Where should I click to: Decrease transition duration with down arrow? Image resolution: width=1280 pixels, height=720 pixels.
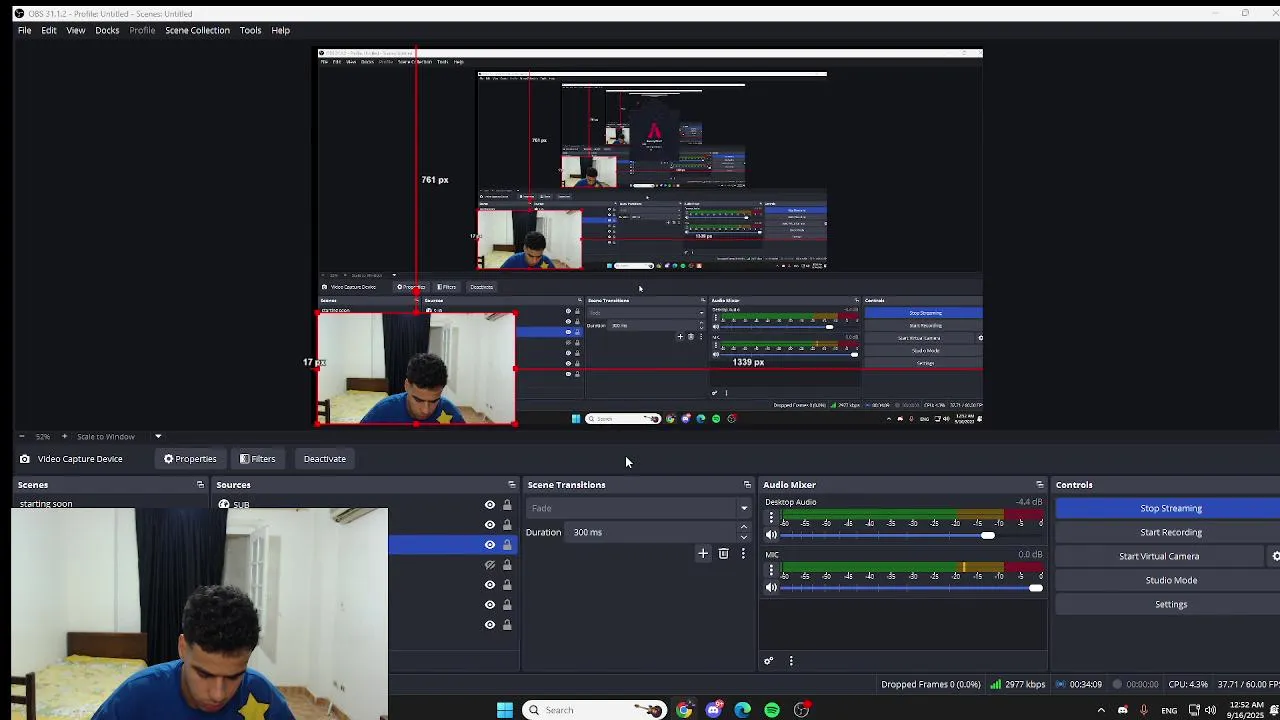coord(743,537)
